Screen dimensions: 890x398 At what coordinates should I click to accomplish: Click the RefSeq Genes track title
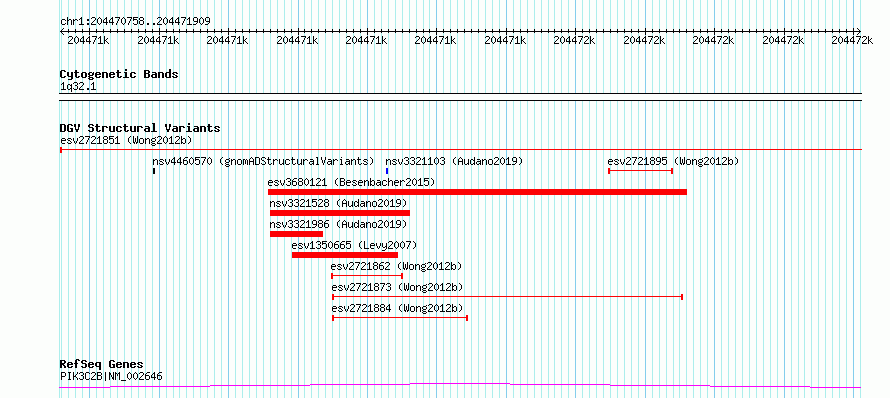click(102, 364)
